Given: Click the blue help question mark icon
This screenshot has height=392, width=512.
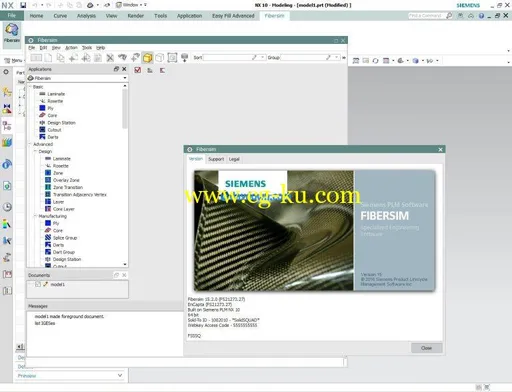Looking at the screenshot, I should [481, 16].
